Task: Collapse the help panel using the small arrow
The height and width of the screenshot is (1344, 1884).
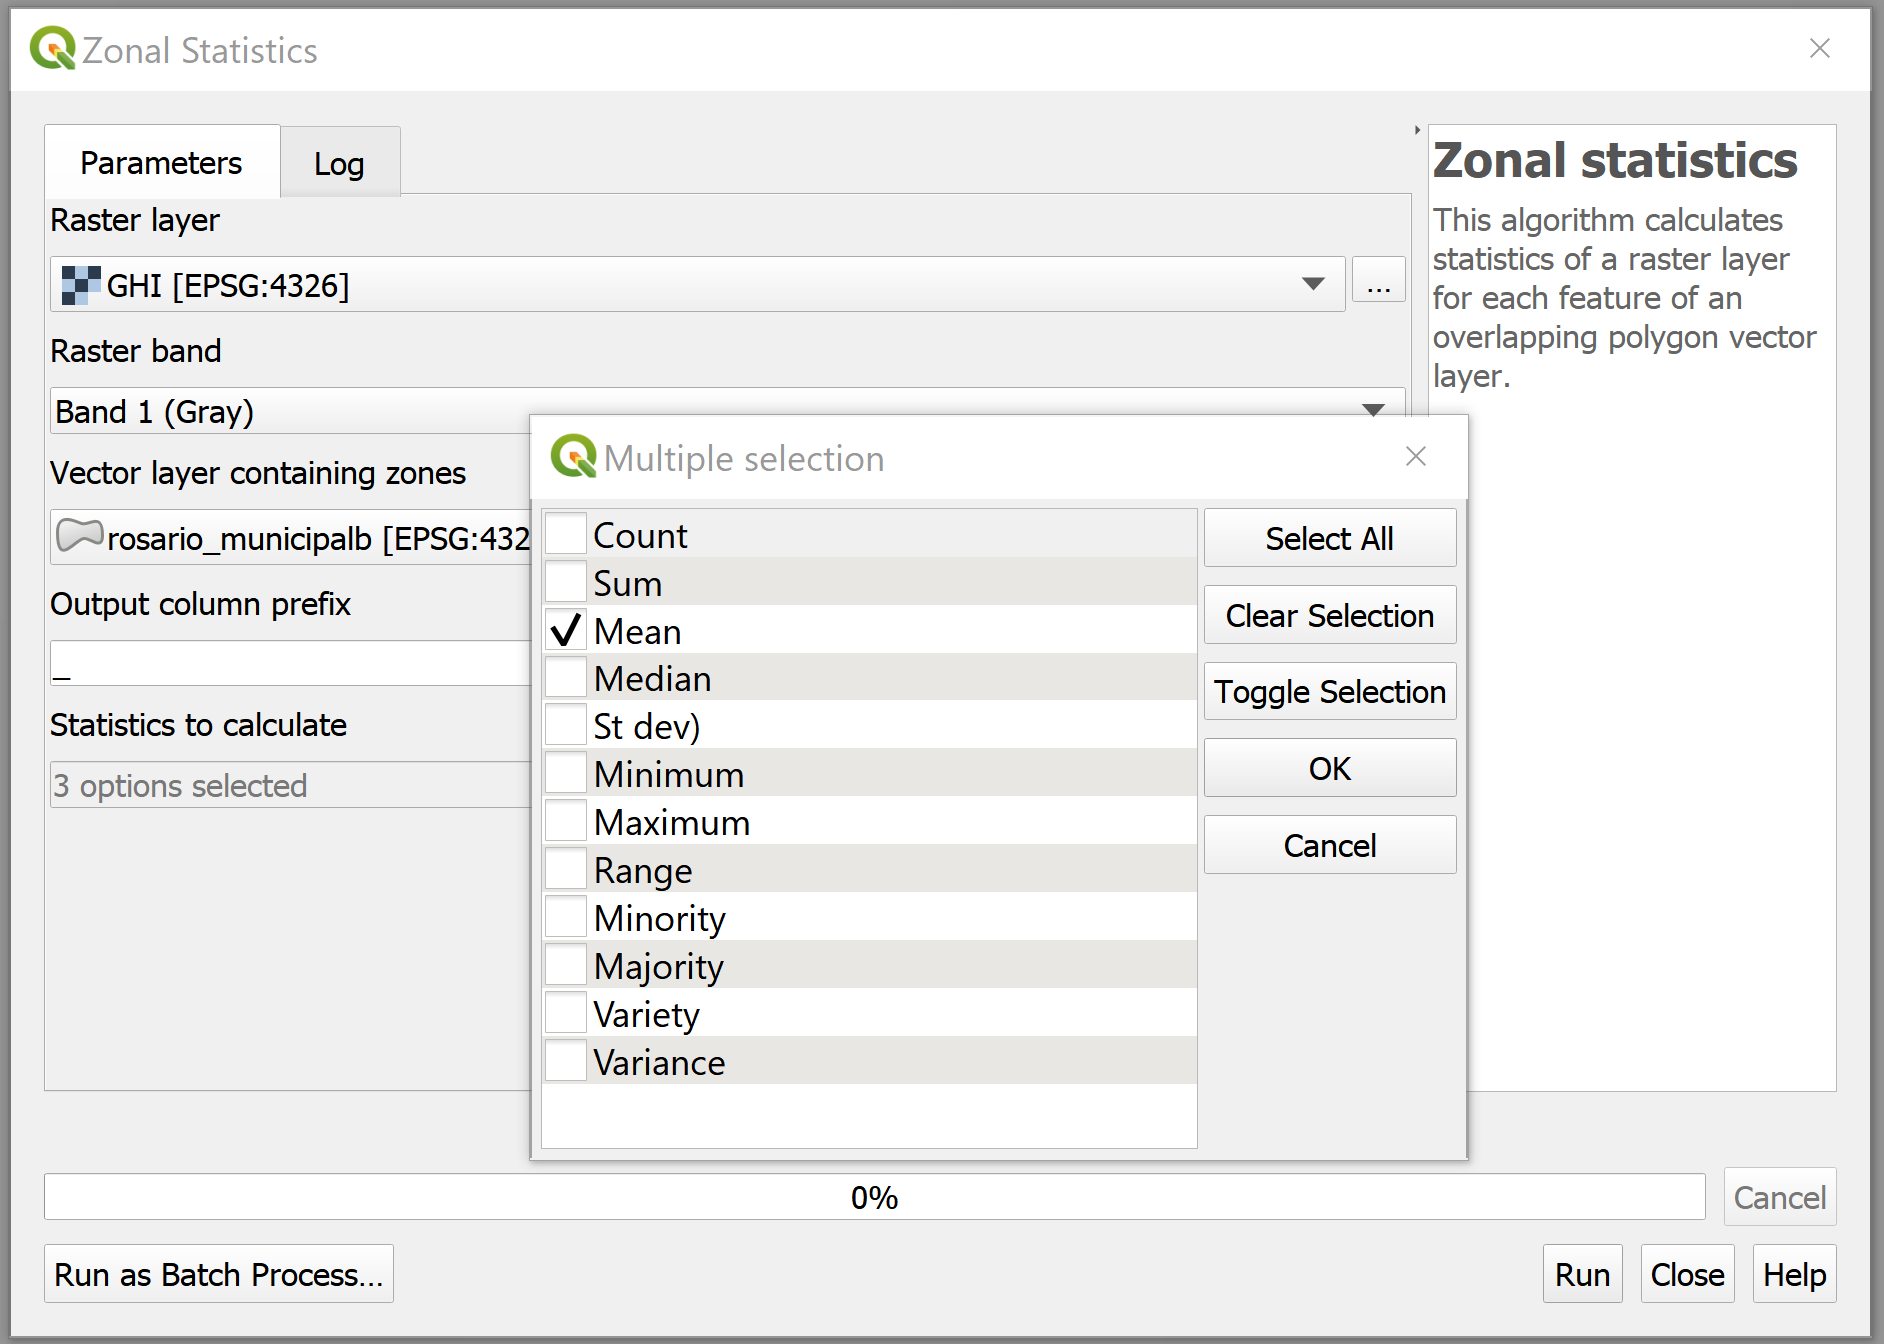Action: click(x=1417, y=130)
